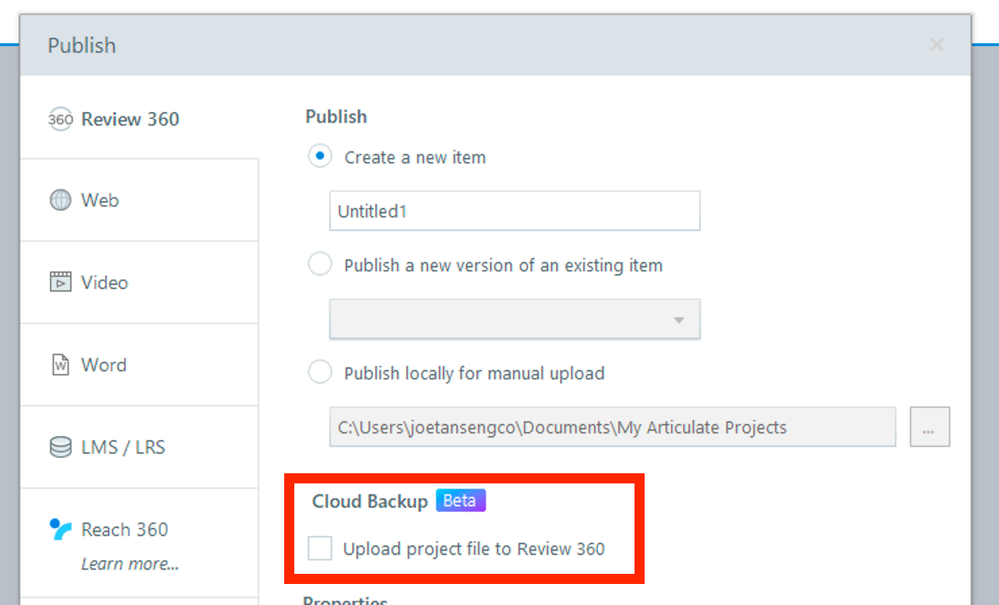Click the Reach 360 Learn more link

pyautogui.click(x=130, y=564)
